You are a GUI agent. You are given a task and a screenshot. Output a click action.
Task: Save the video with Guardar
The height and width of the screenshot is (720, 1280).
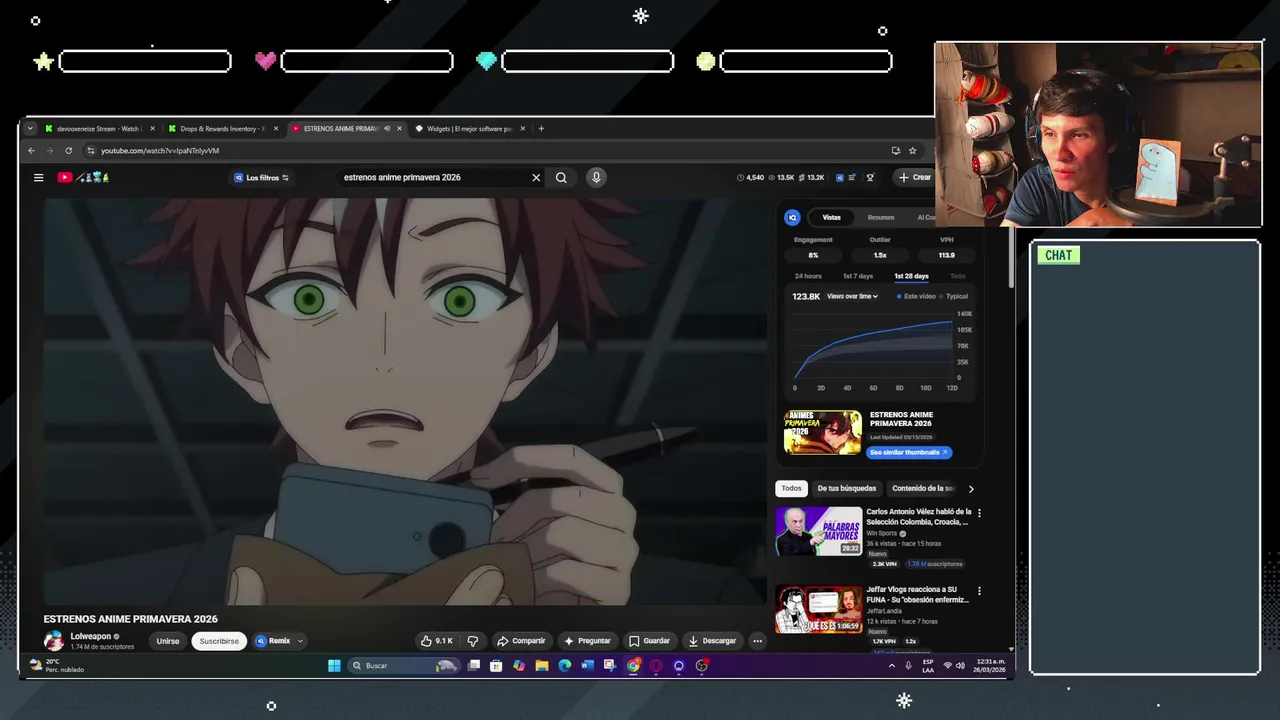click(649, 641)
